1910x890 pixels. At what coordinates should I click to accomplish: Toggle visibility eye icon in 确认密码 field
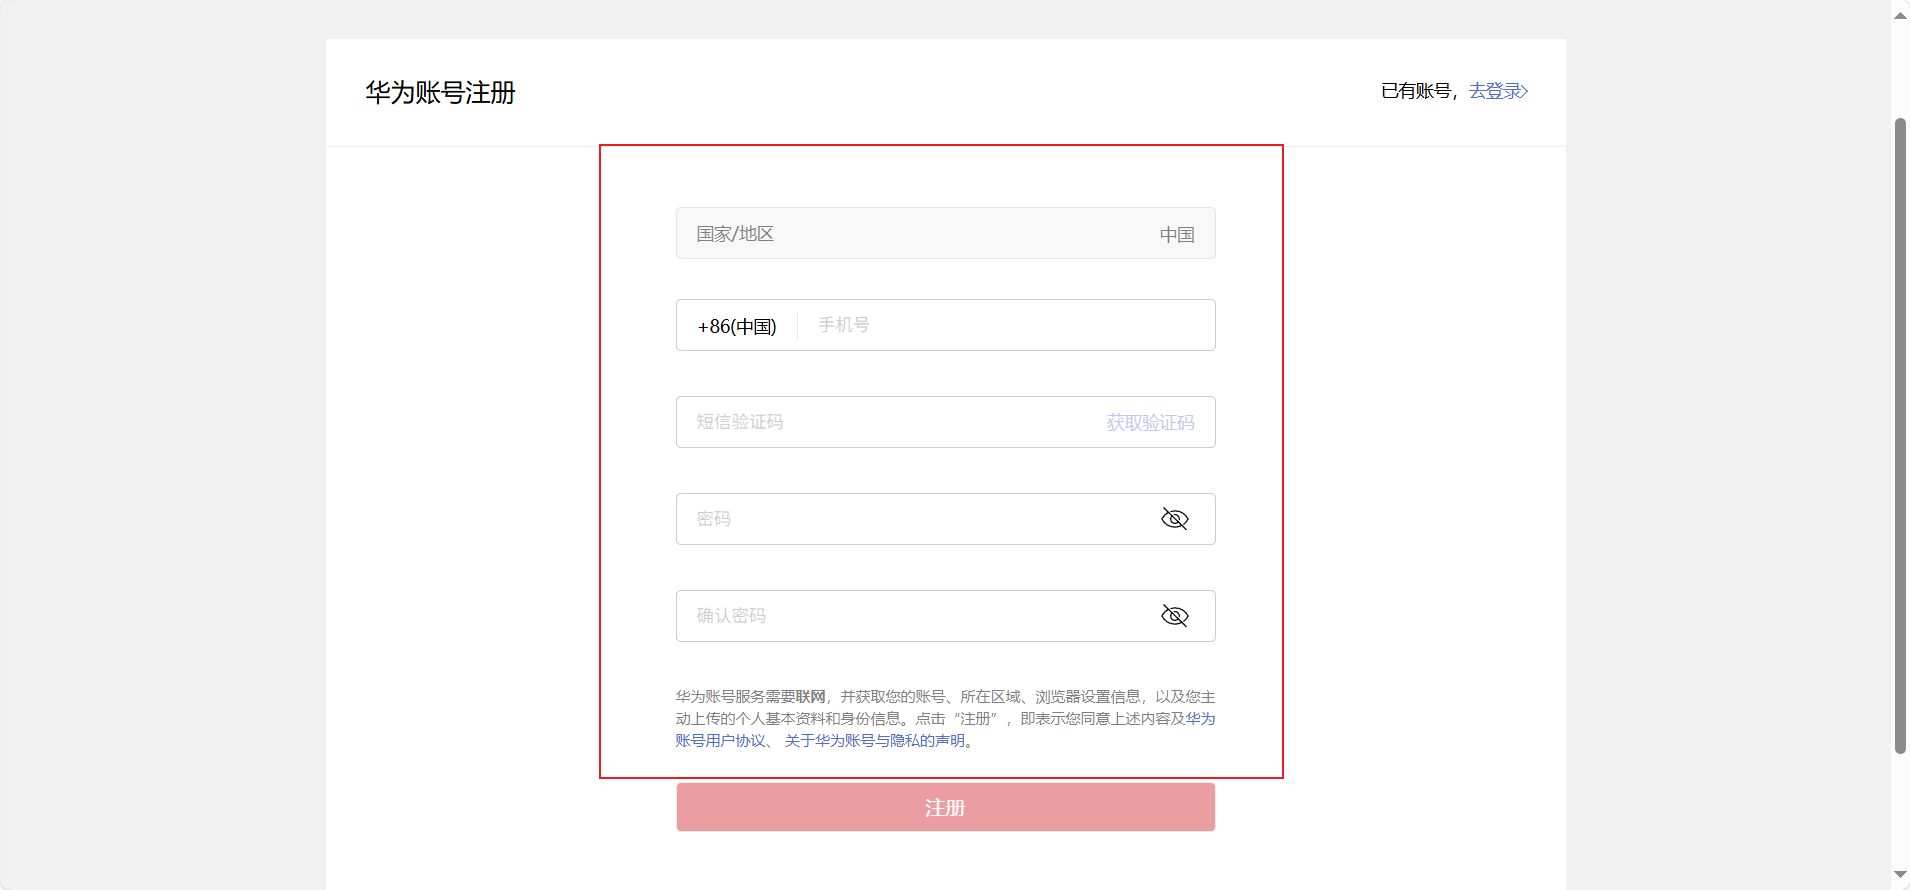point(1175,616)
